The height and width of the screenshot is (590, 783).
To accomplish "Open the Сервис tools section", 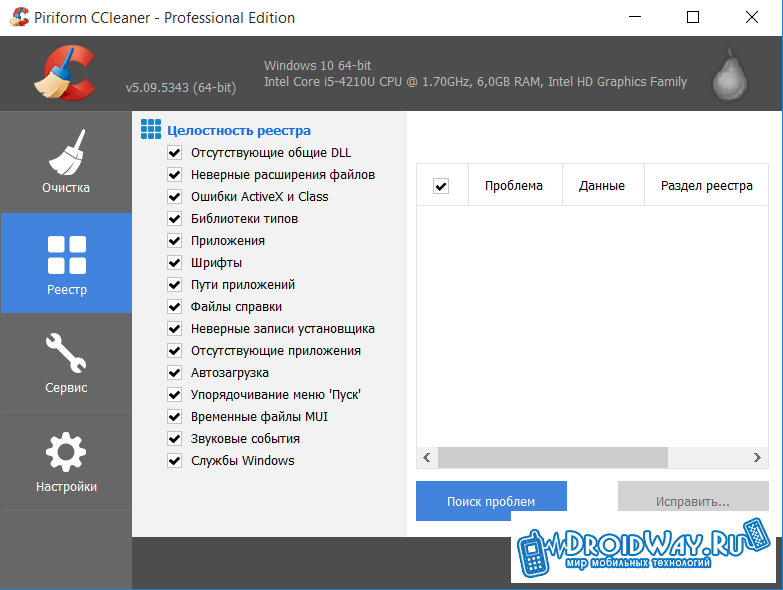I will coord(66,362).
